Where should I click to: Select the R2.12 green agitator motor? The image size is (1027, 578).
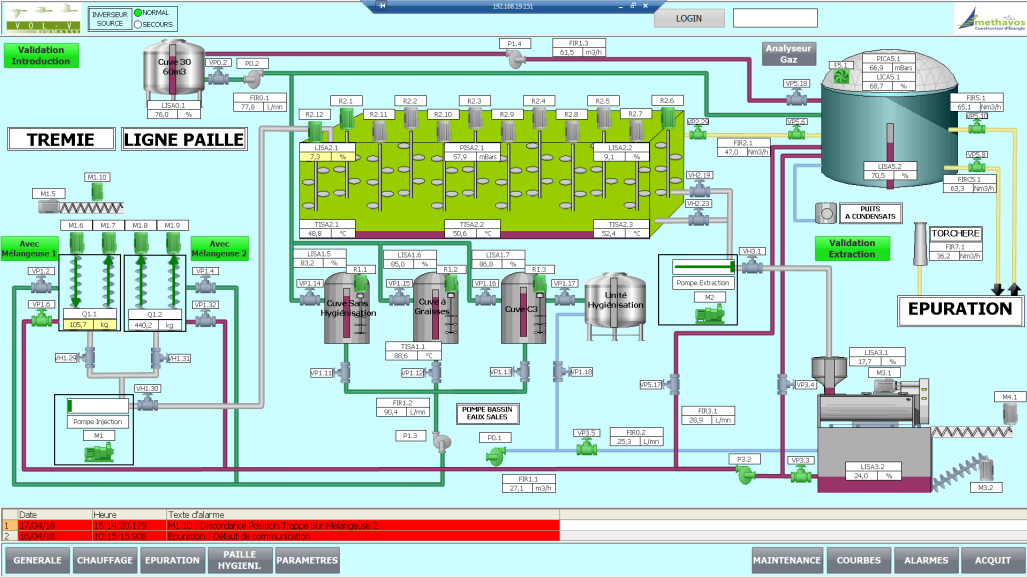point(315,132)
